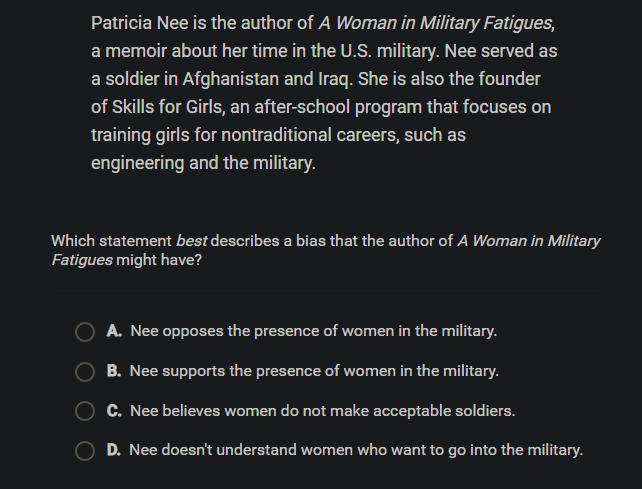Viewport: 642px width, 489px height.
Task: Click the name "Patricia Nee" starting the passage
Action: pos(140,23)
